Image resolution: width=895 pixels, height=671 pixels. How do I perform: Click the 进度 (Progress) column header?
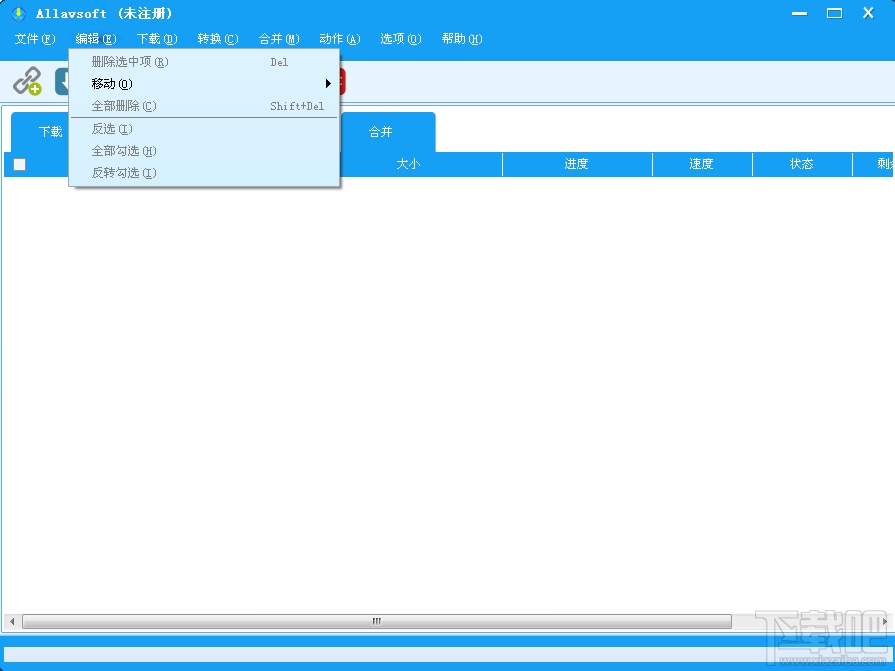coord(576,164)
